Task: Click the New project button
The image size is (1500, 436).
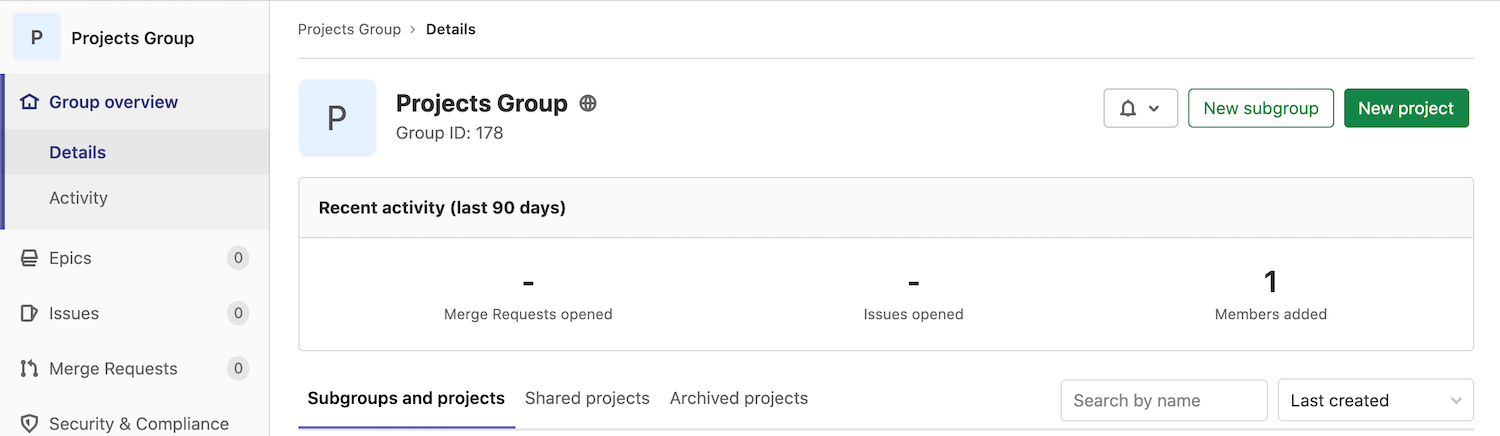Action: tap(1405, 108)
